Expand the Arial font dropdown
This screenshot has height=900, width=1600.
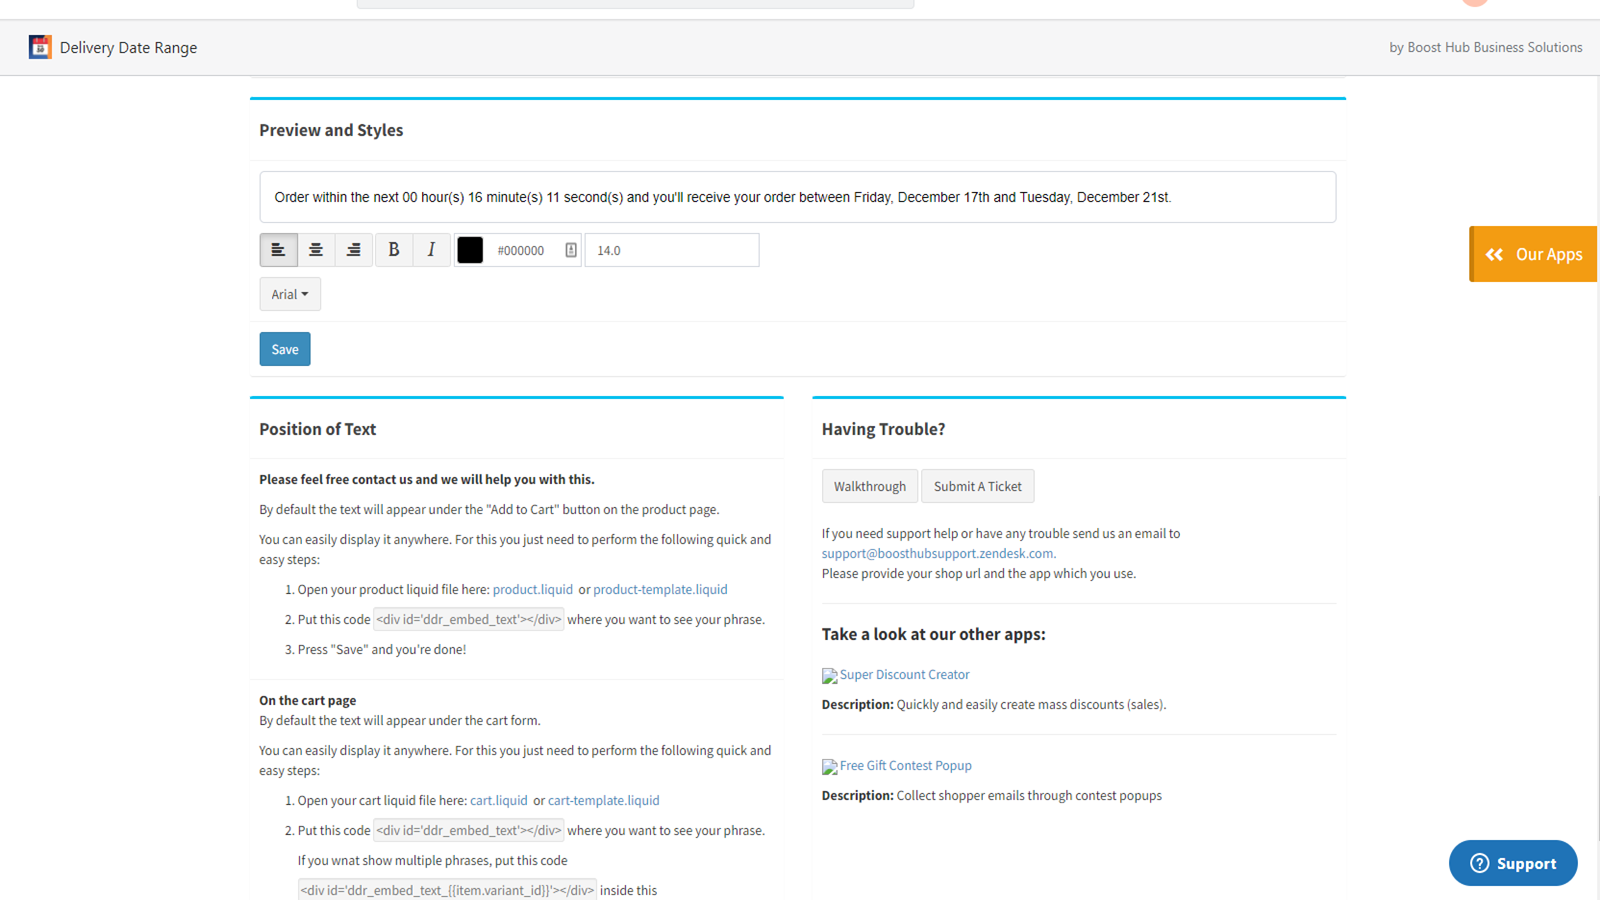coord(290,294)
